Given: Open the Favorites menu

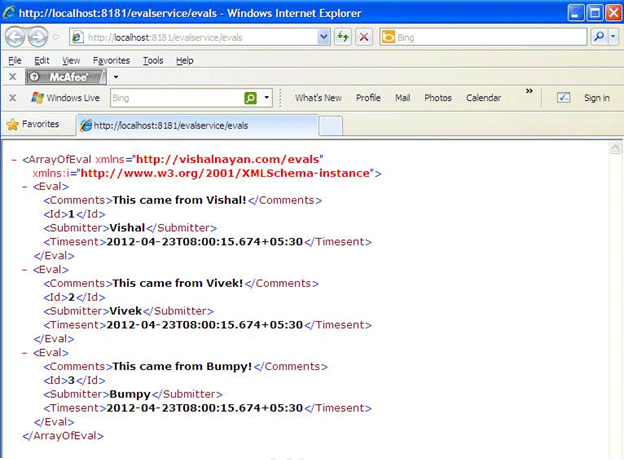Looking at the screenshot, I should coord(111,60).
